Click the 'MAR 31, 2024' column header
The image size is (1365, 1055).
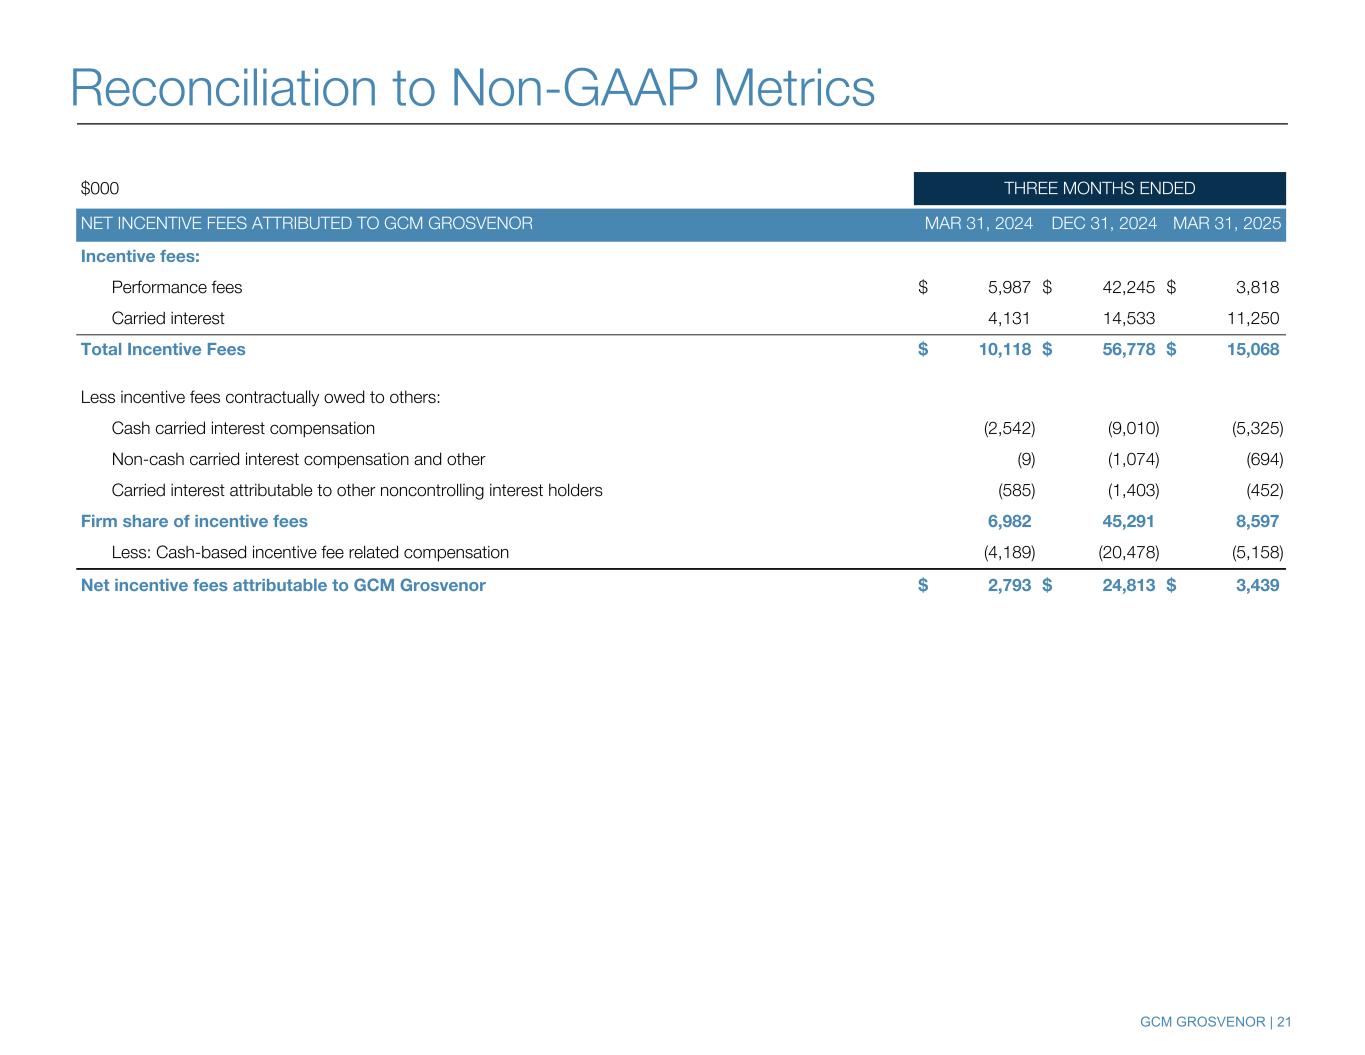[978, 224]
